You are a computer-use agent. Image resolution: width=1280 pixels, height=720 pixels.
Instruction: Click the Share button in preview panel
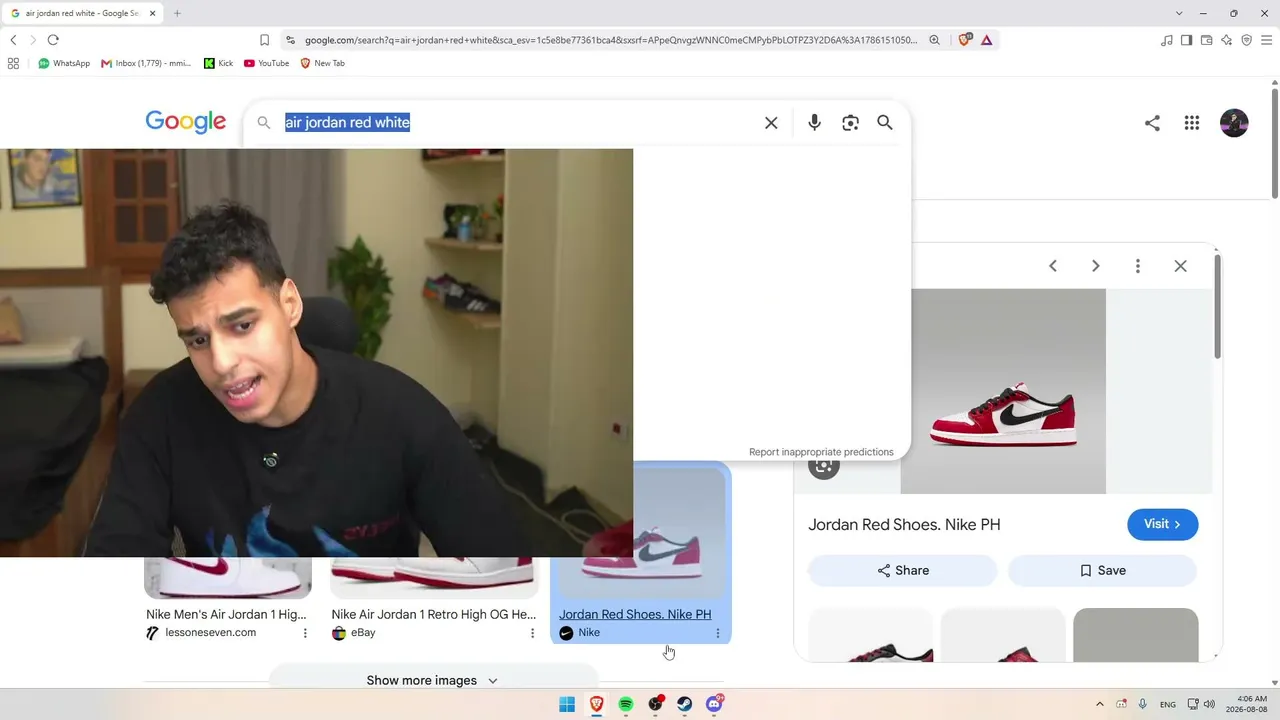903,570
